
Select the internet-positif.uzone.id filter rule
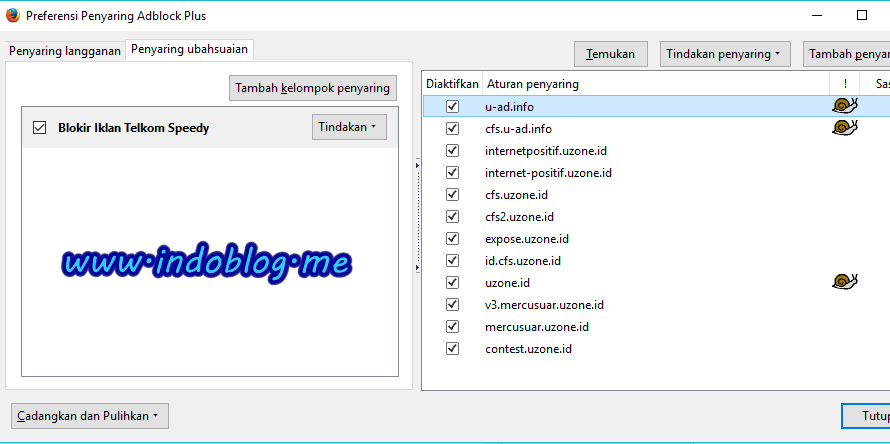point(548,173)
